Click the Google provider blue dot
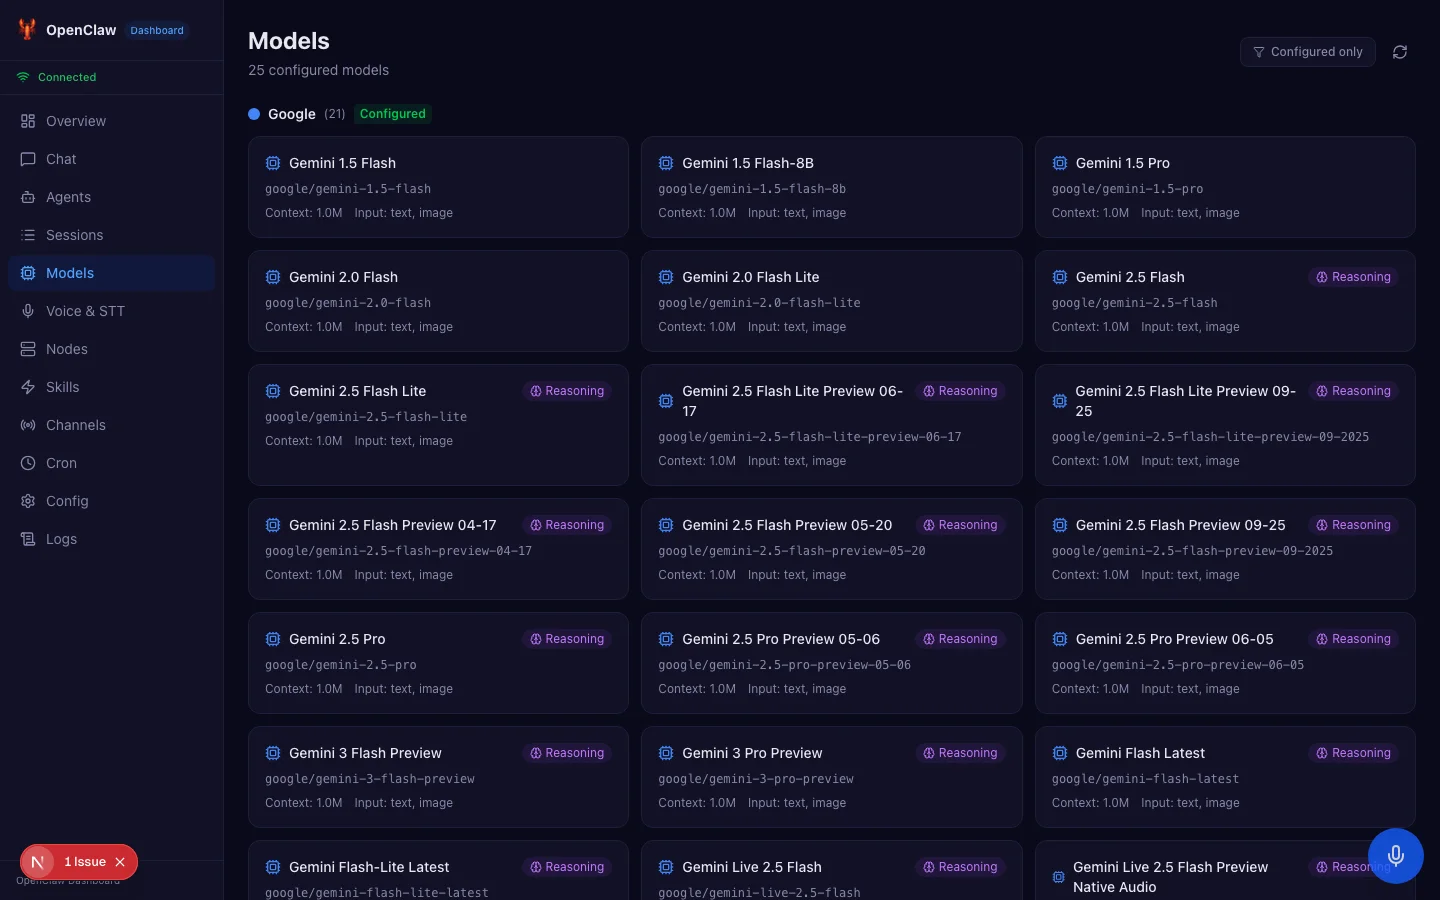The image size is (1440, 900). (254, 114)
